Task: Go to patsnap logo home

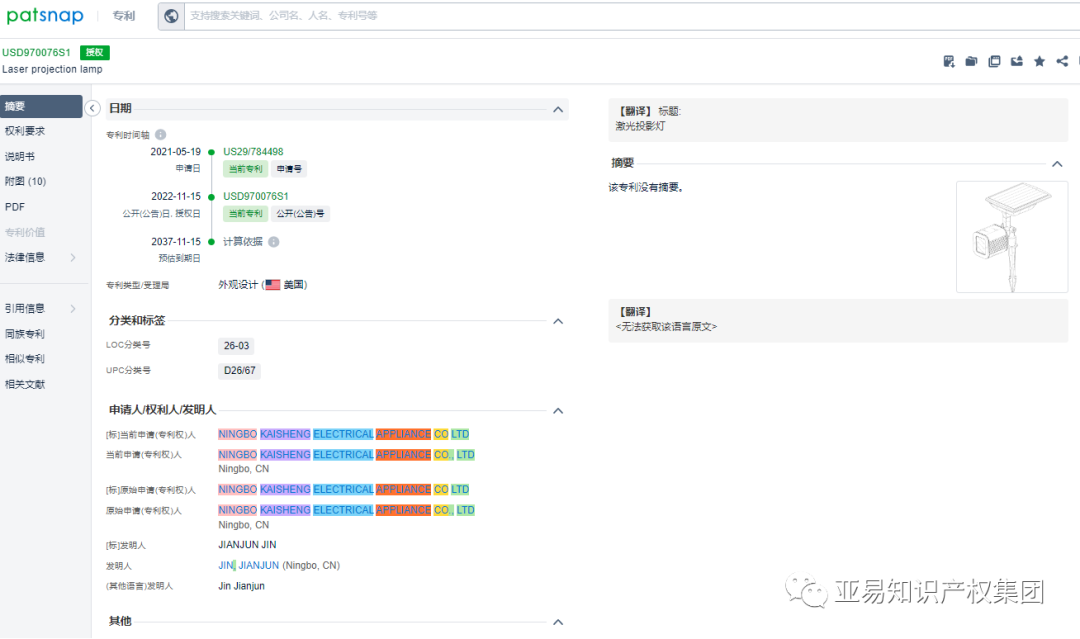Action: pyautogui.click(x=45, y=16)
